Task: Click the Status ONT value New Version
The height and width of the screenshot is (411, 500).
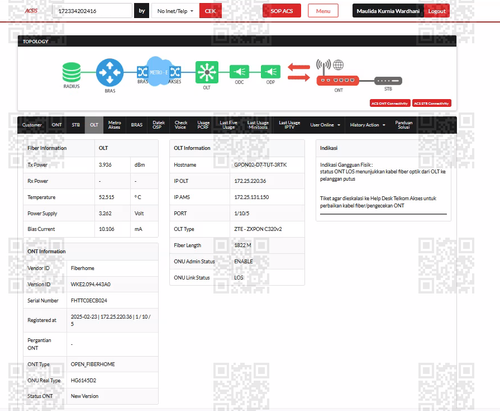Action: click(x=84, y=396)
